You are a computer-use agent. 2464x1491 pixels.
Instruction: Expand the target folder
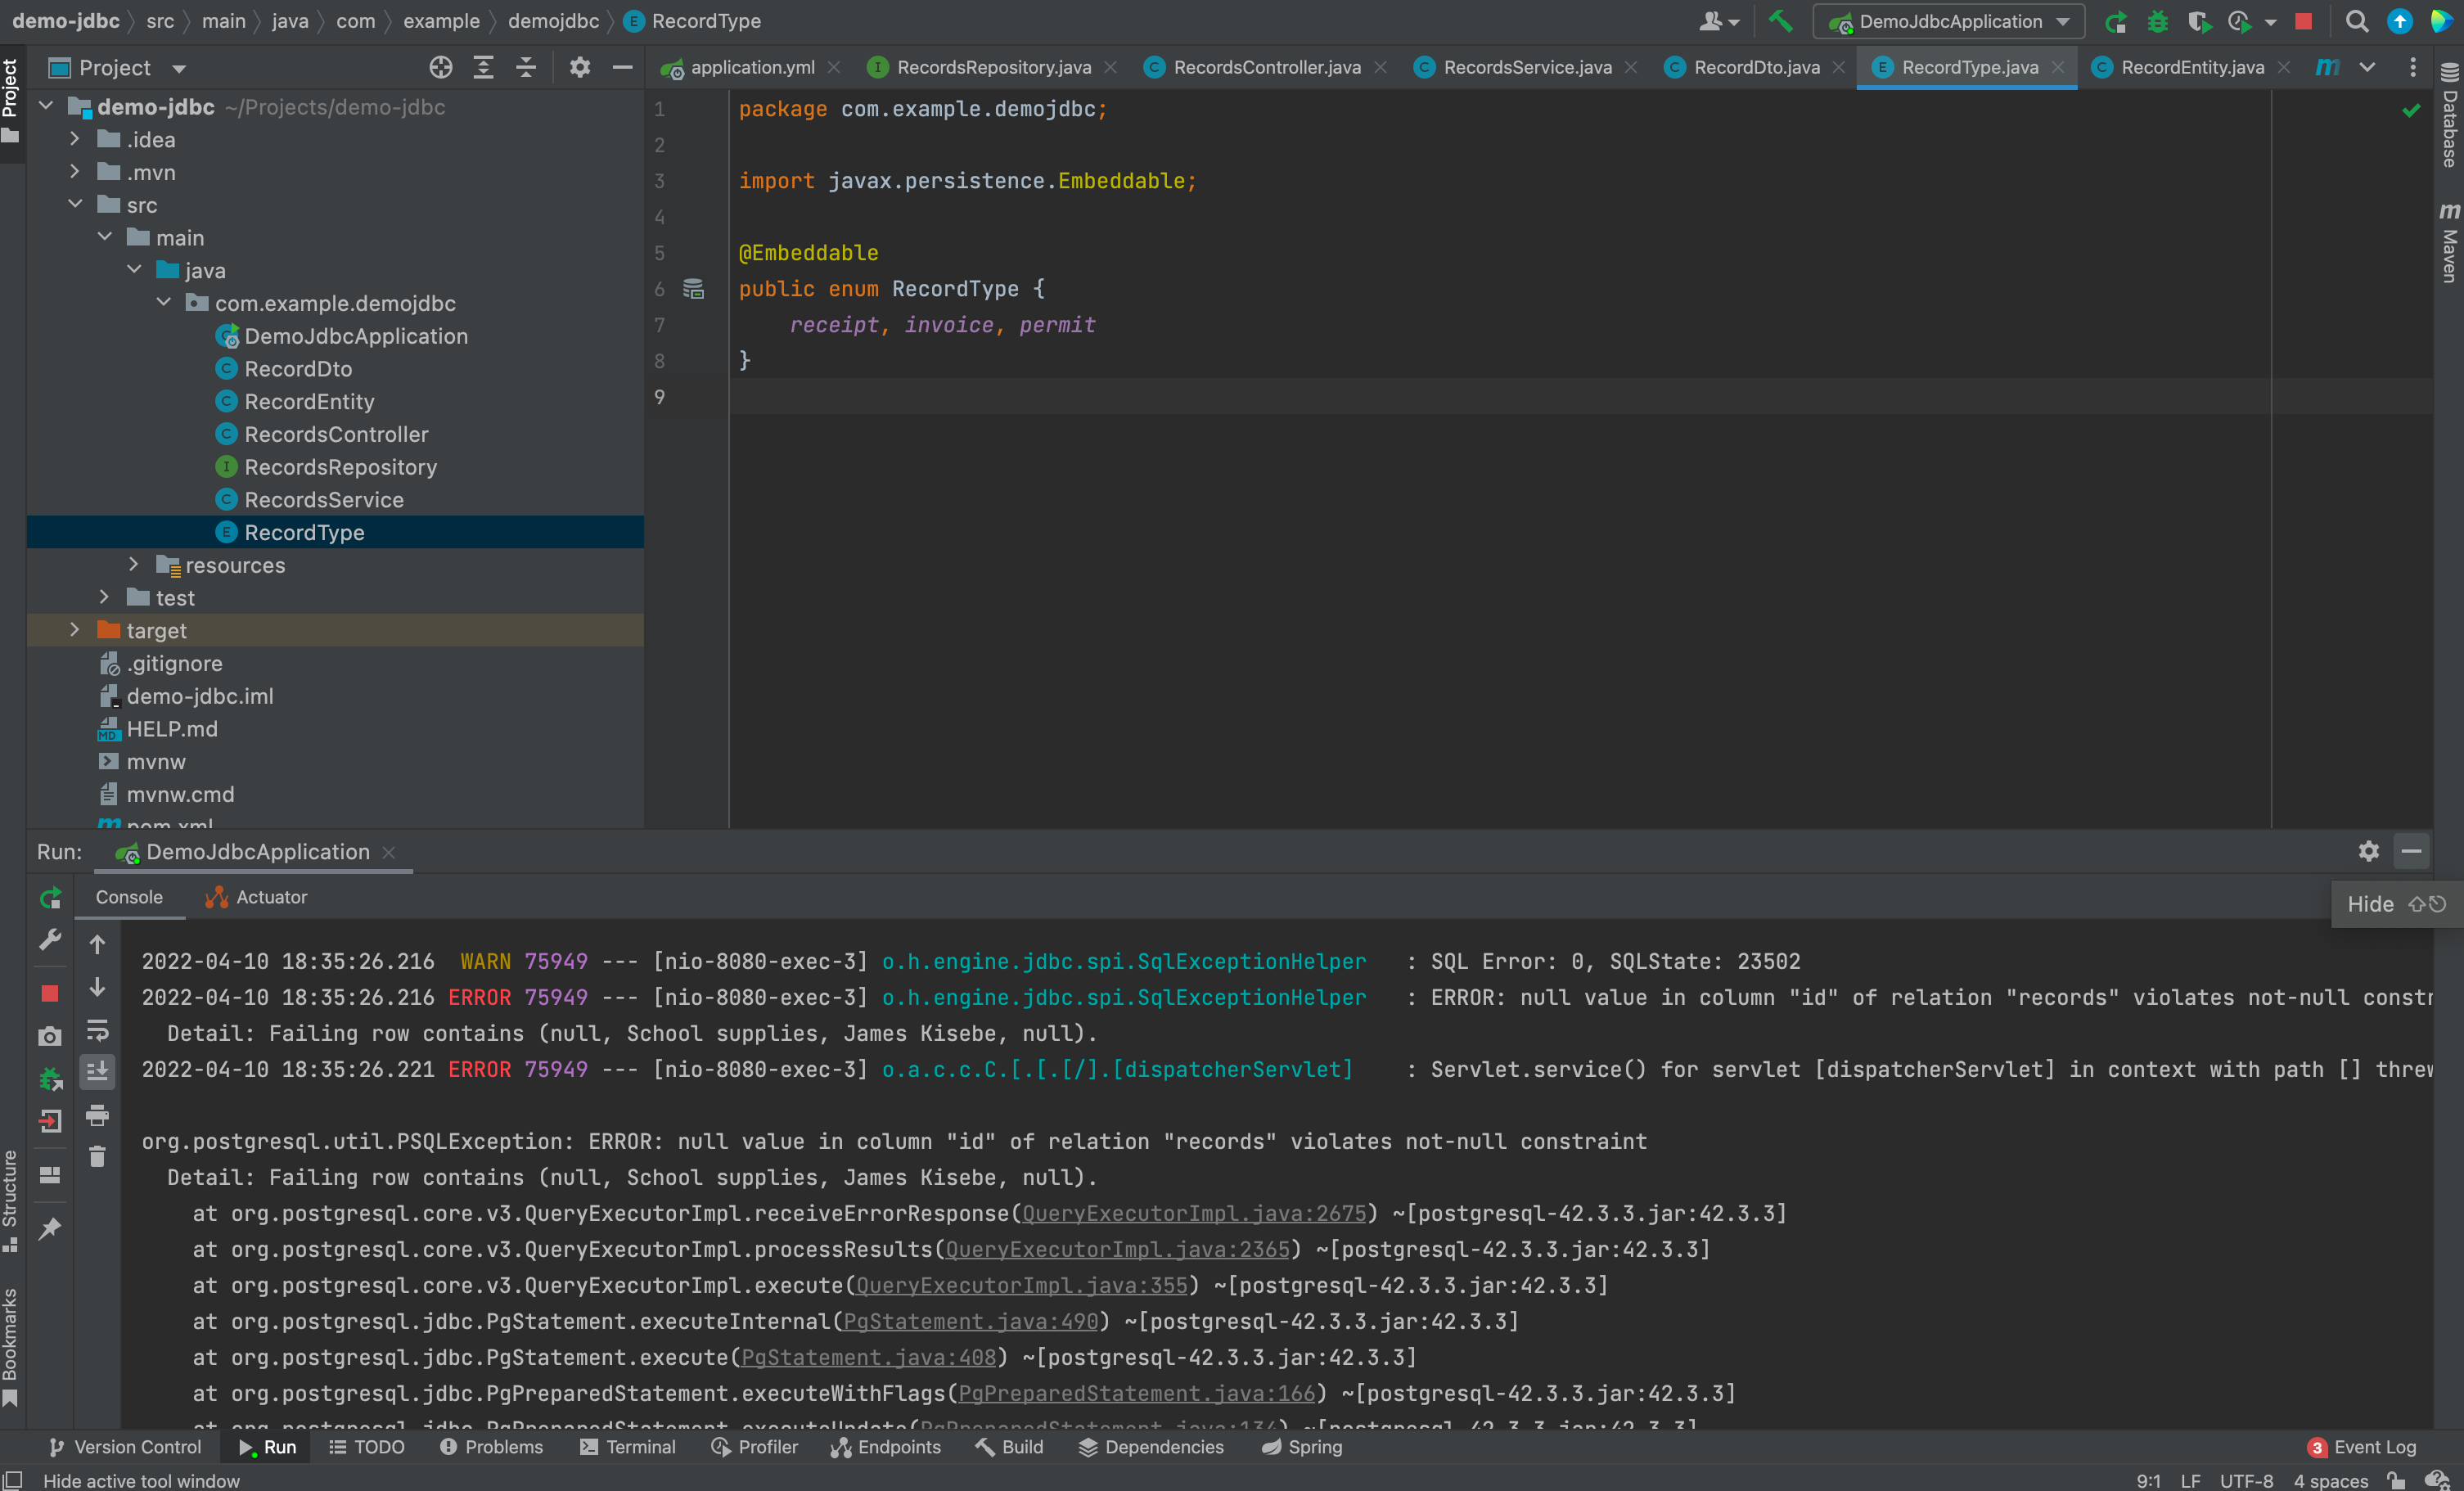click(x=74, y=629)
